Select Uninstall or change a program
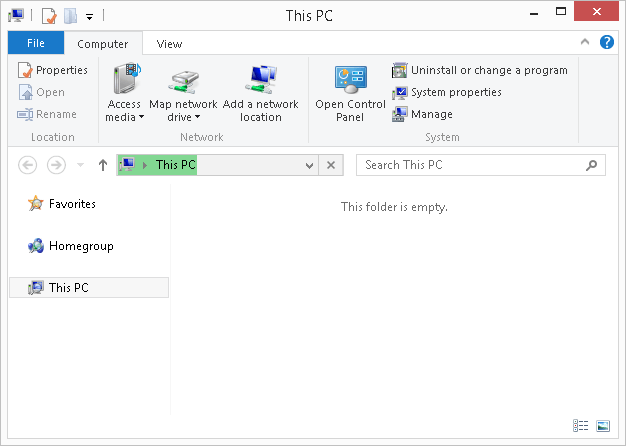 point(479,70)
